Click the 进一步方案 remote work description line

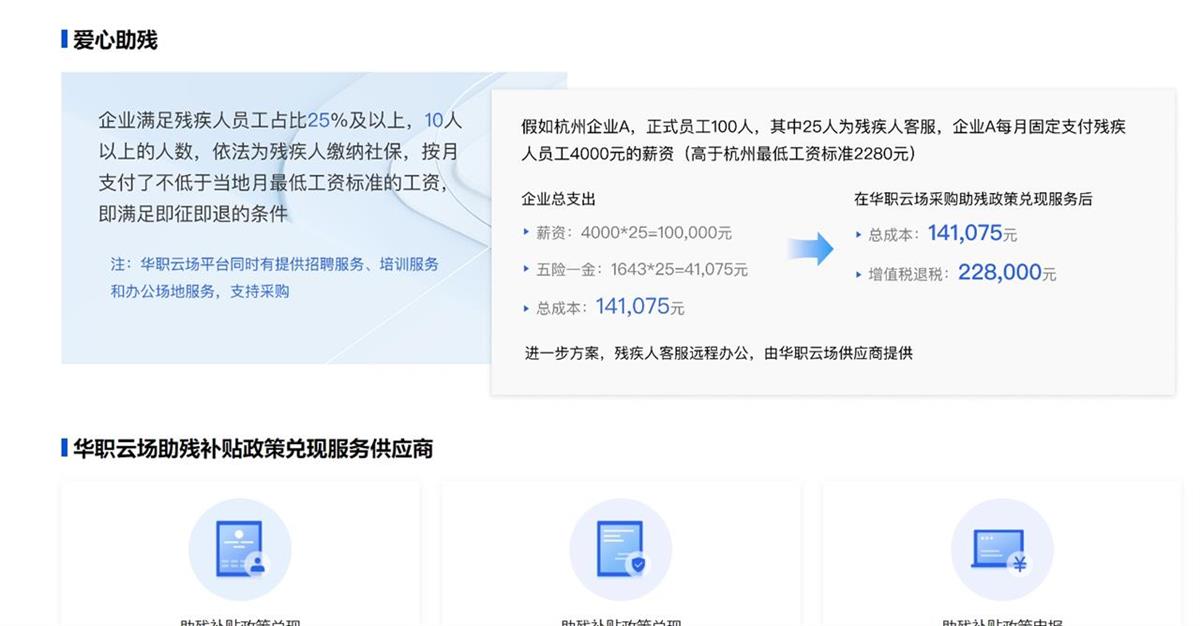[718, 353]
